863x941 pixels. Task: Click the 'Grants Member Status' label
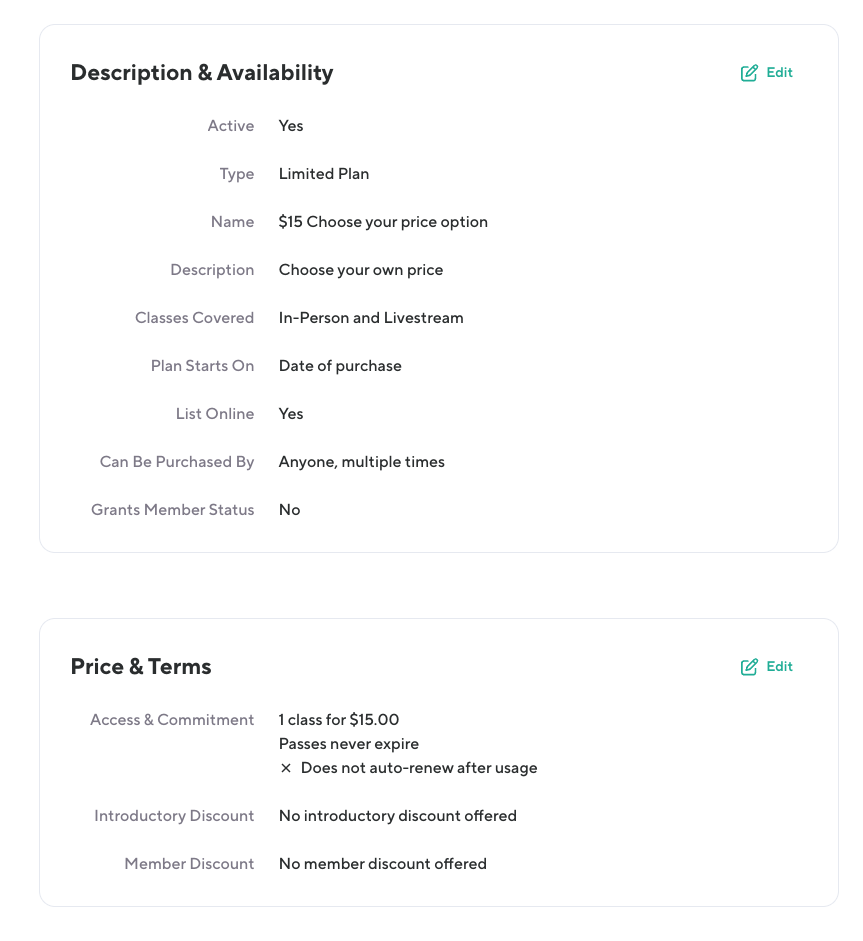point(173,510)
